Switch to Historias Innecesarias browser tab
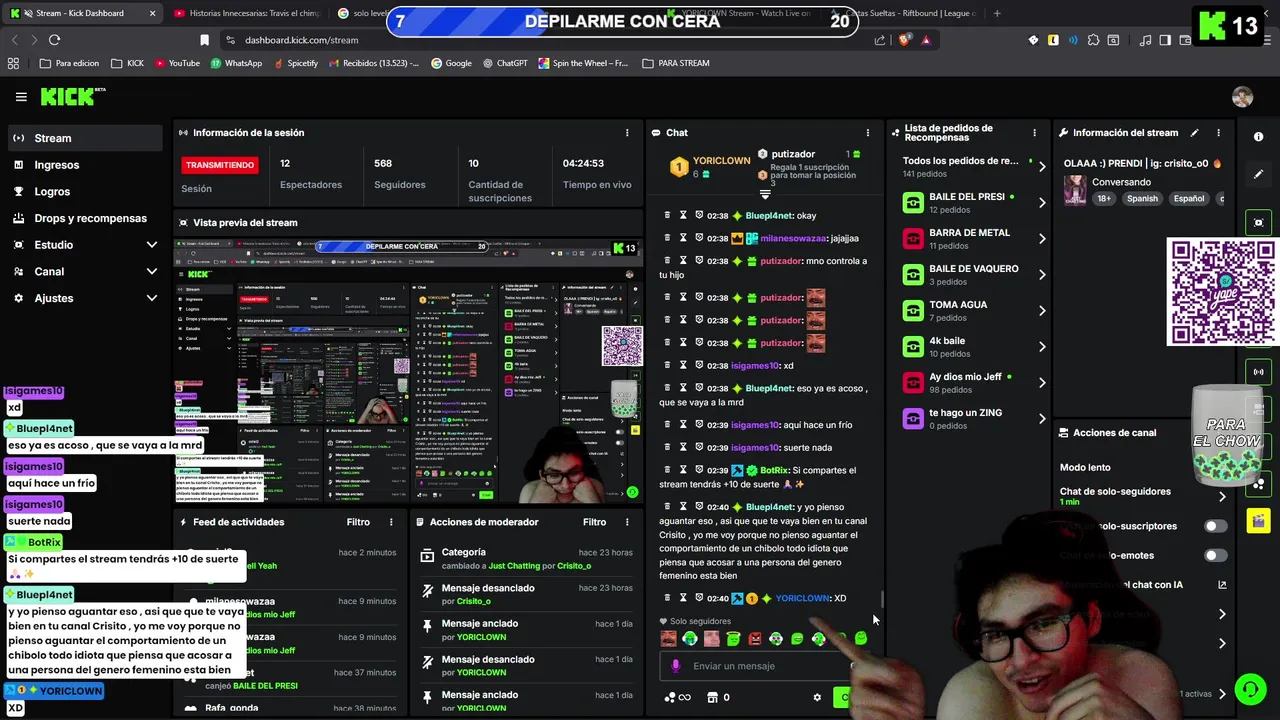Viewport: 1280px width, 720px height. tap(246, 13)
